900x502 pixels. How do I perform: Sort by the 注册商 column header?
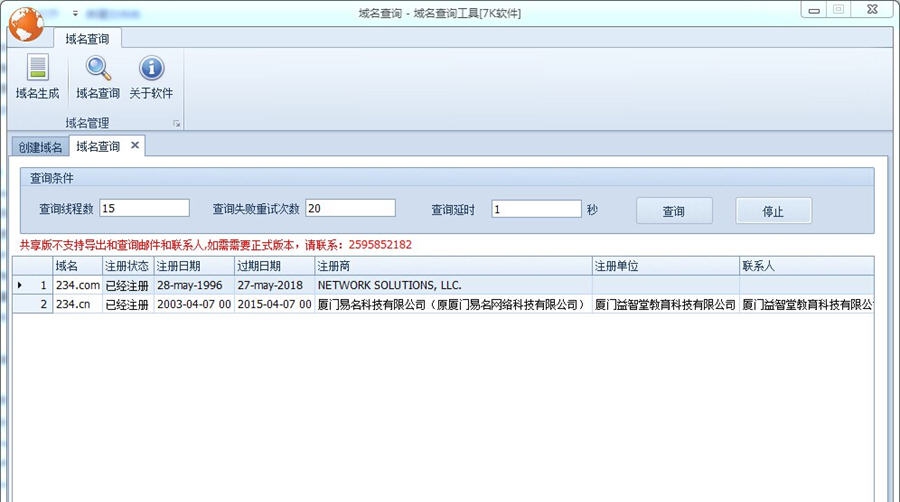pyautogui.click(x=453, y=266)
